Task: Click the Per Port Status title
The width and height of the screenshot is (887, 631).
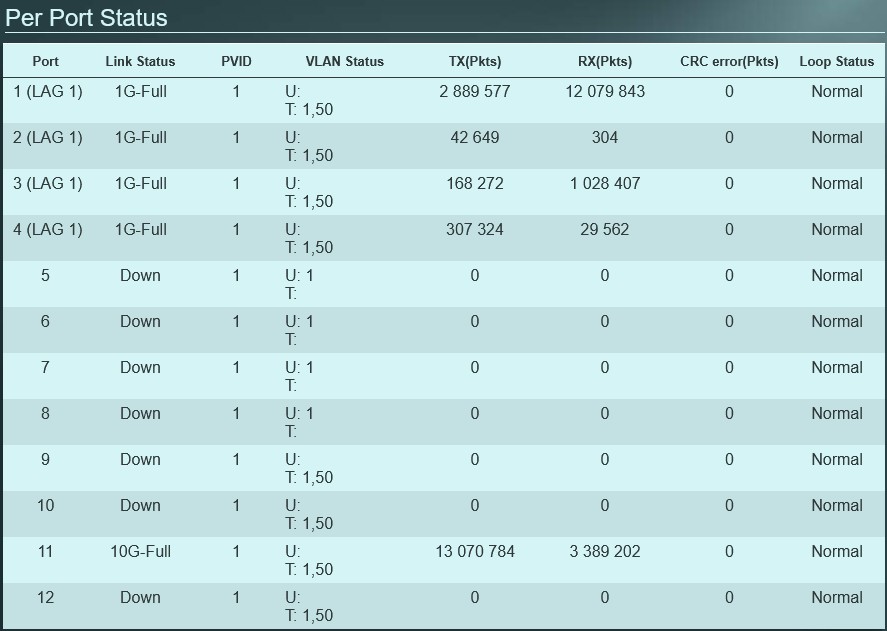Action: coord(87,18)
